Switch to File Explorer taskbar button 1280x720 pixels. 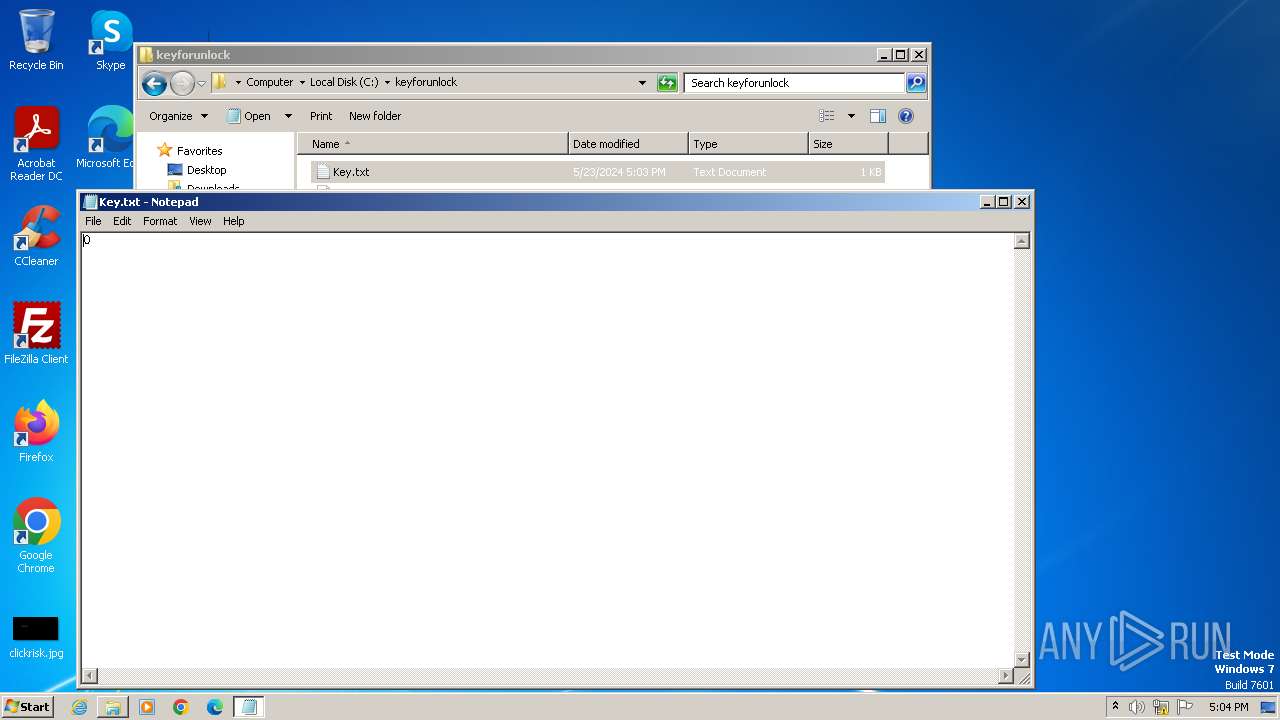pos(113,707)
